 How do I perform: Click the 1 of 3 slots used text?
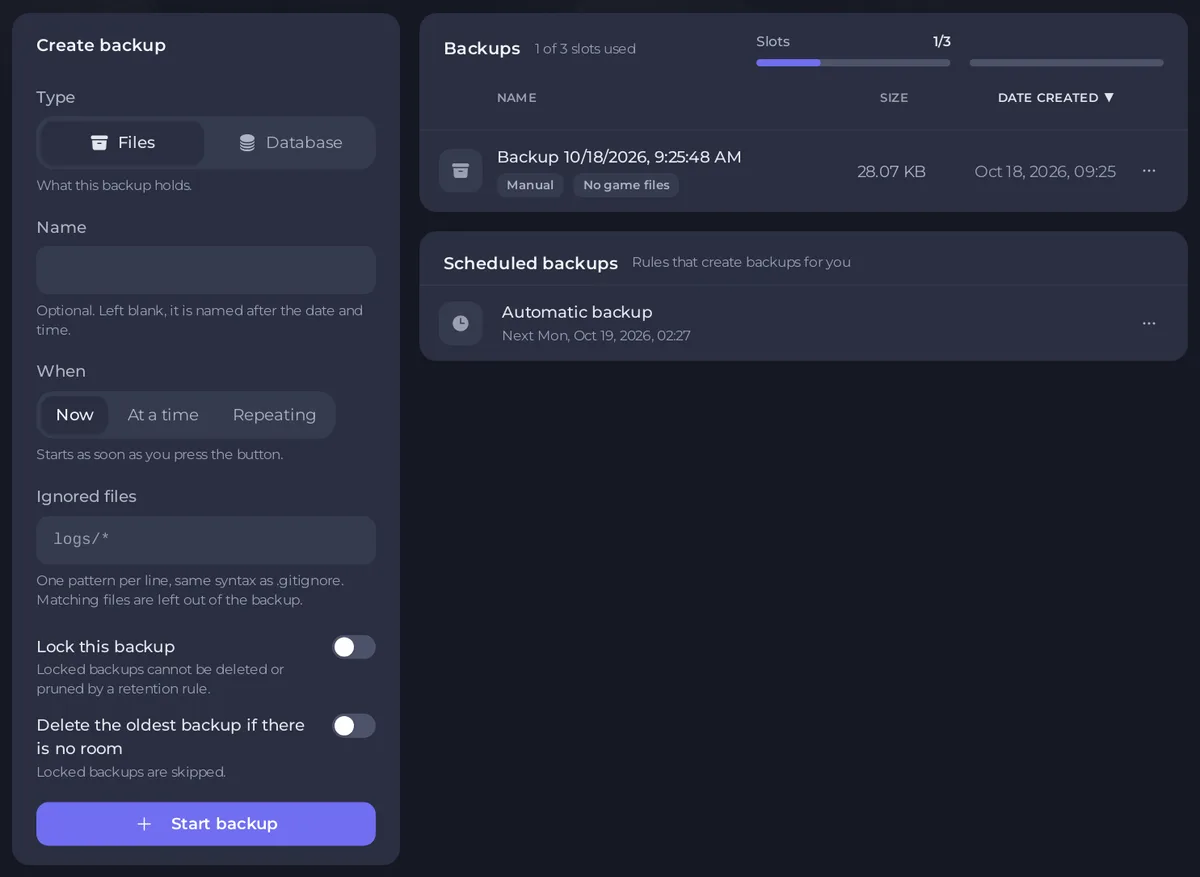[585, 49]
